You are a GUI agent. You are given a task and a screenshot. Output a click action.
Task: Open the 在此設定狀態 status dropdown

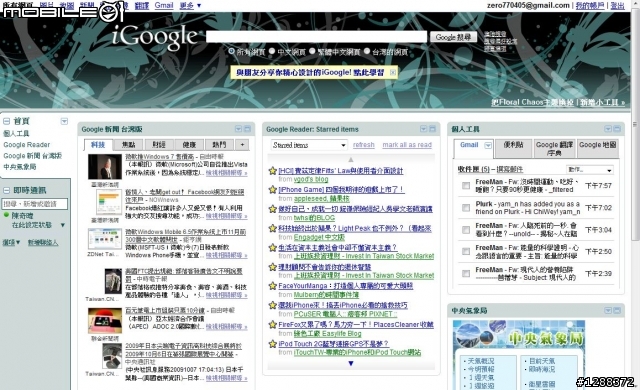(63, 225)
